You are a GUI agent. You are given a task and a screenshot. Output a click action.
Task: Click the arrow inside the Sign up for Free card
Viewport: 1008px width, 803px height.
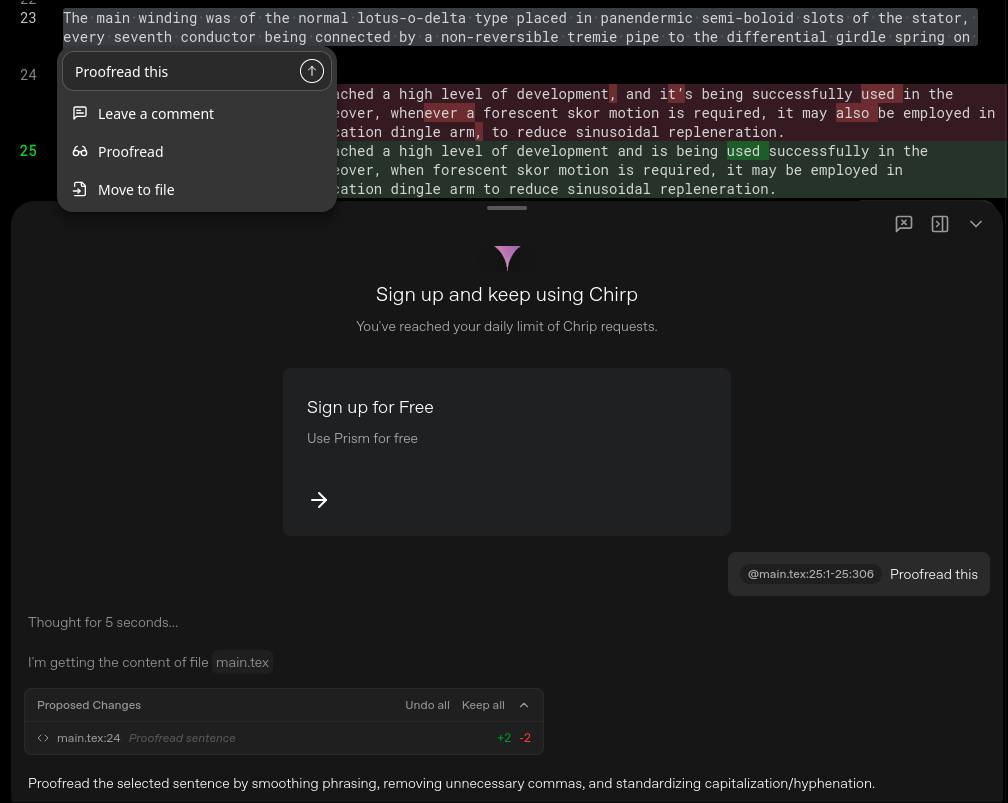(319, 499)
